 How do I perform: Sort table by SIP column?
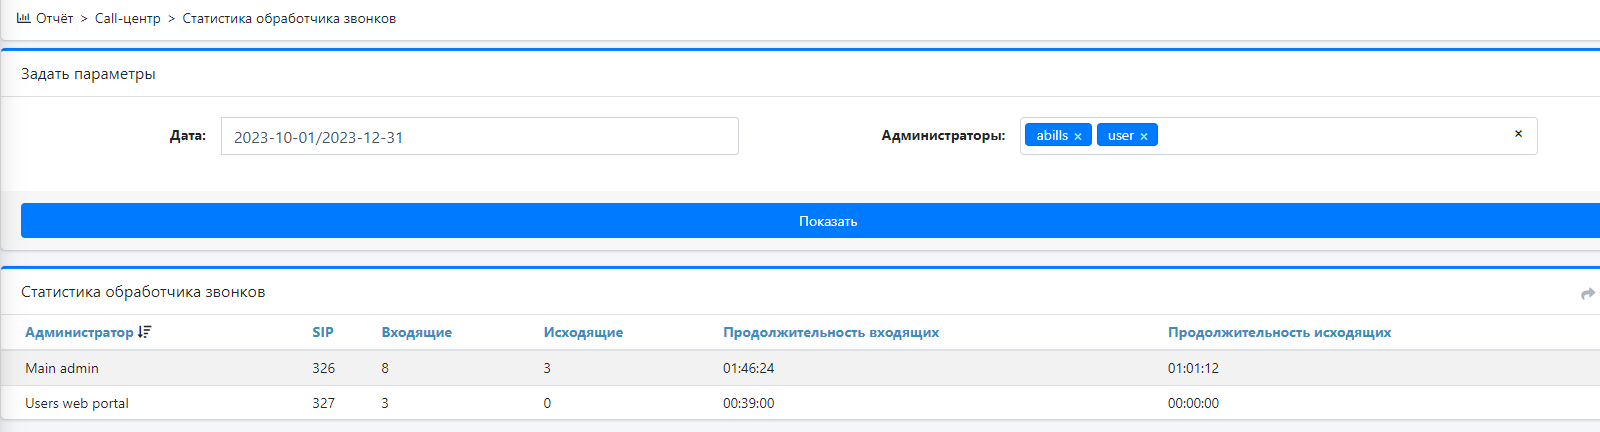coord(322,332)
